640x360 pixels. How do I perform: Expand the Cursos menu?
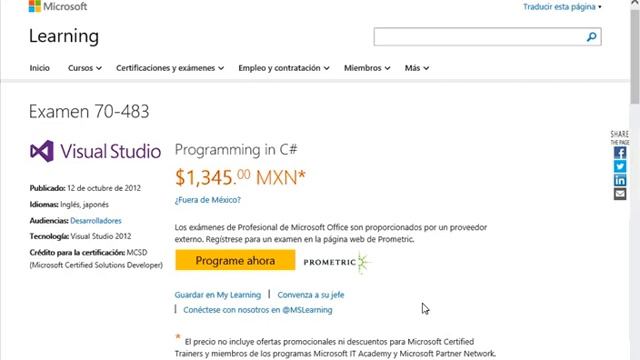click(x=85, y=68)
